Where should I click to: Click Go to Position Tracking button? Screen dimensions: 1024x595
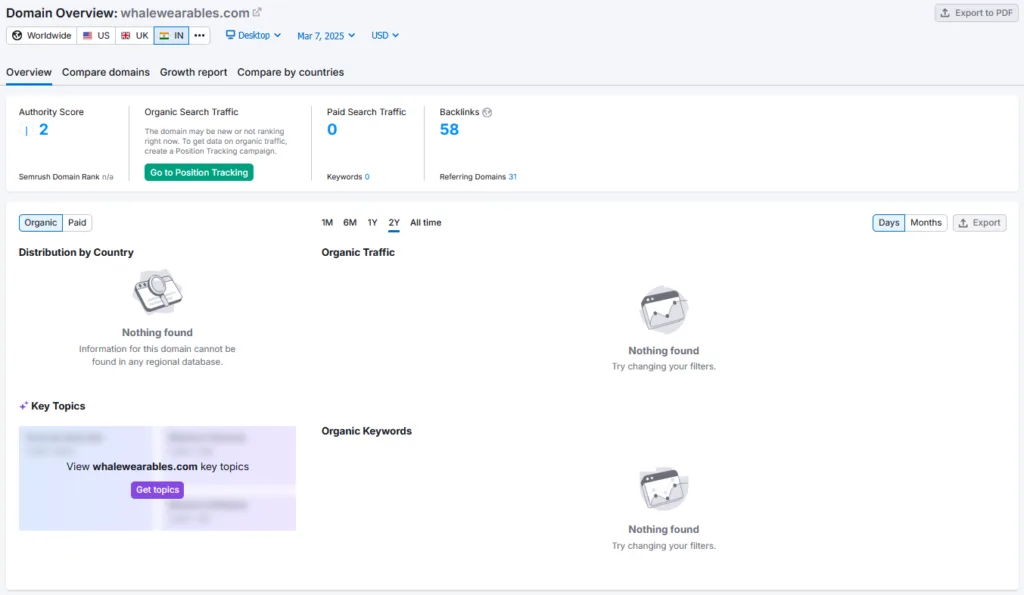click(x=199, y=172)
